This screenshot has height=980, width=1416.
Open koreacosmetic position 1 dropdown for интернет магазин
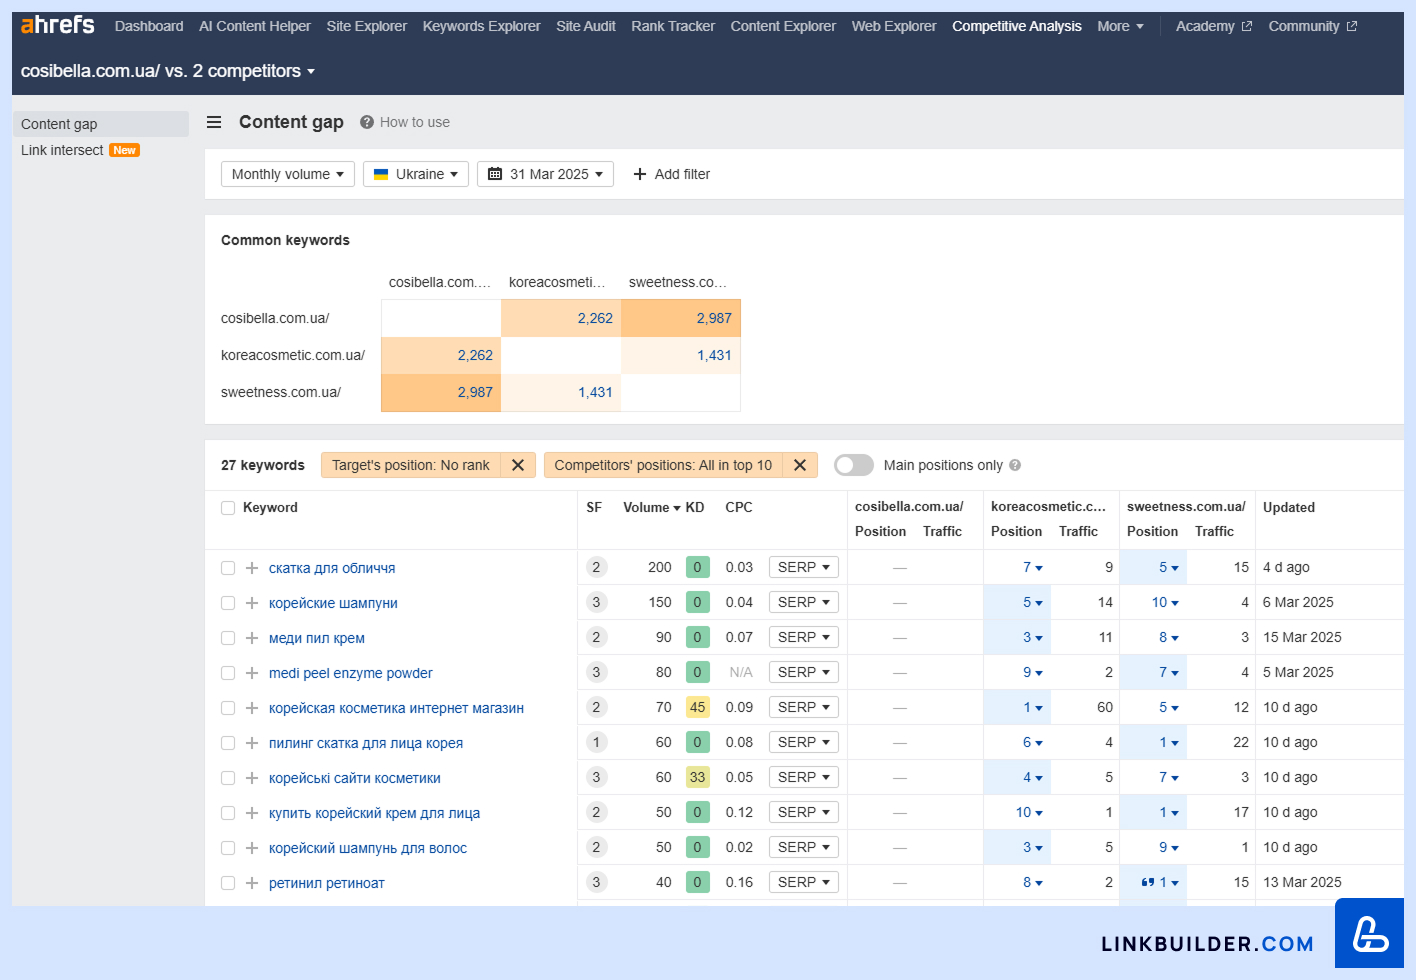click(1033, 707)
